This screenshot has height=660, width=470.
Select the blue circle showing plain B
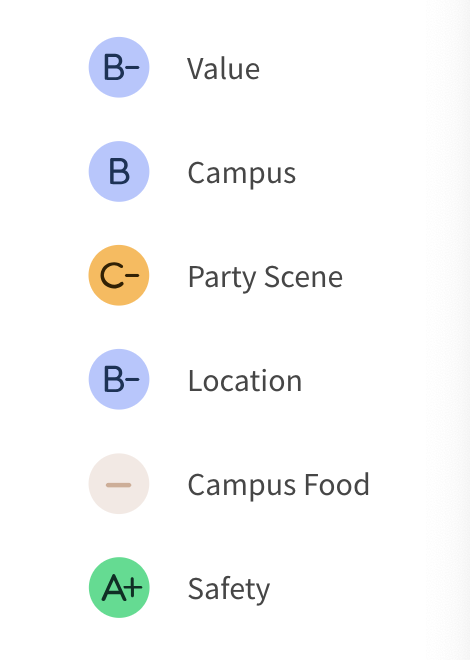[x=119, y=171]
